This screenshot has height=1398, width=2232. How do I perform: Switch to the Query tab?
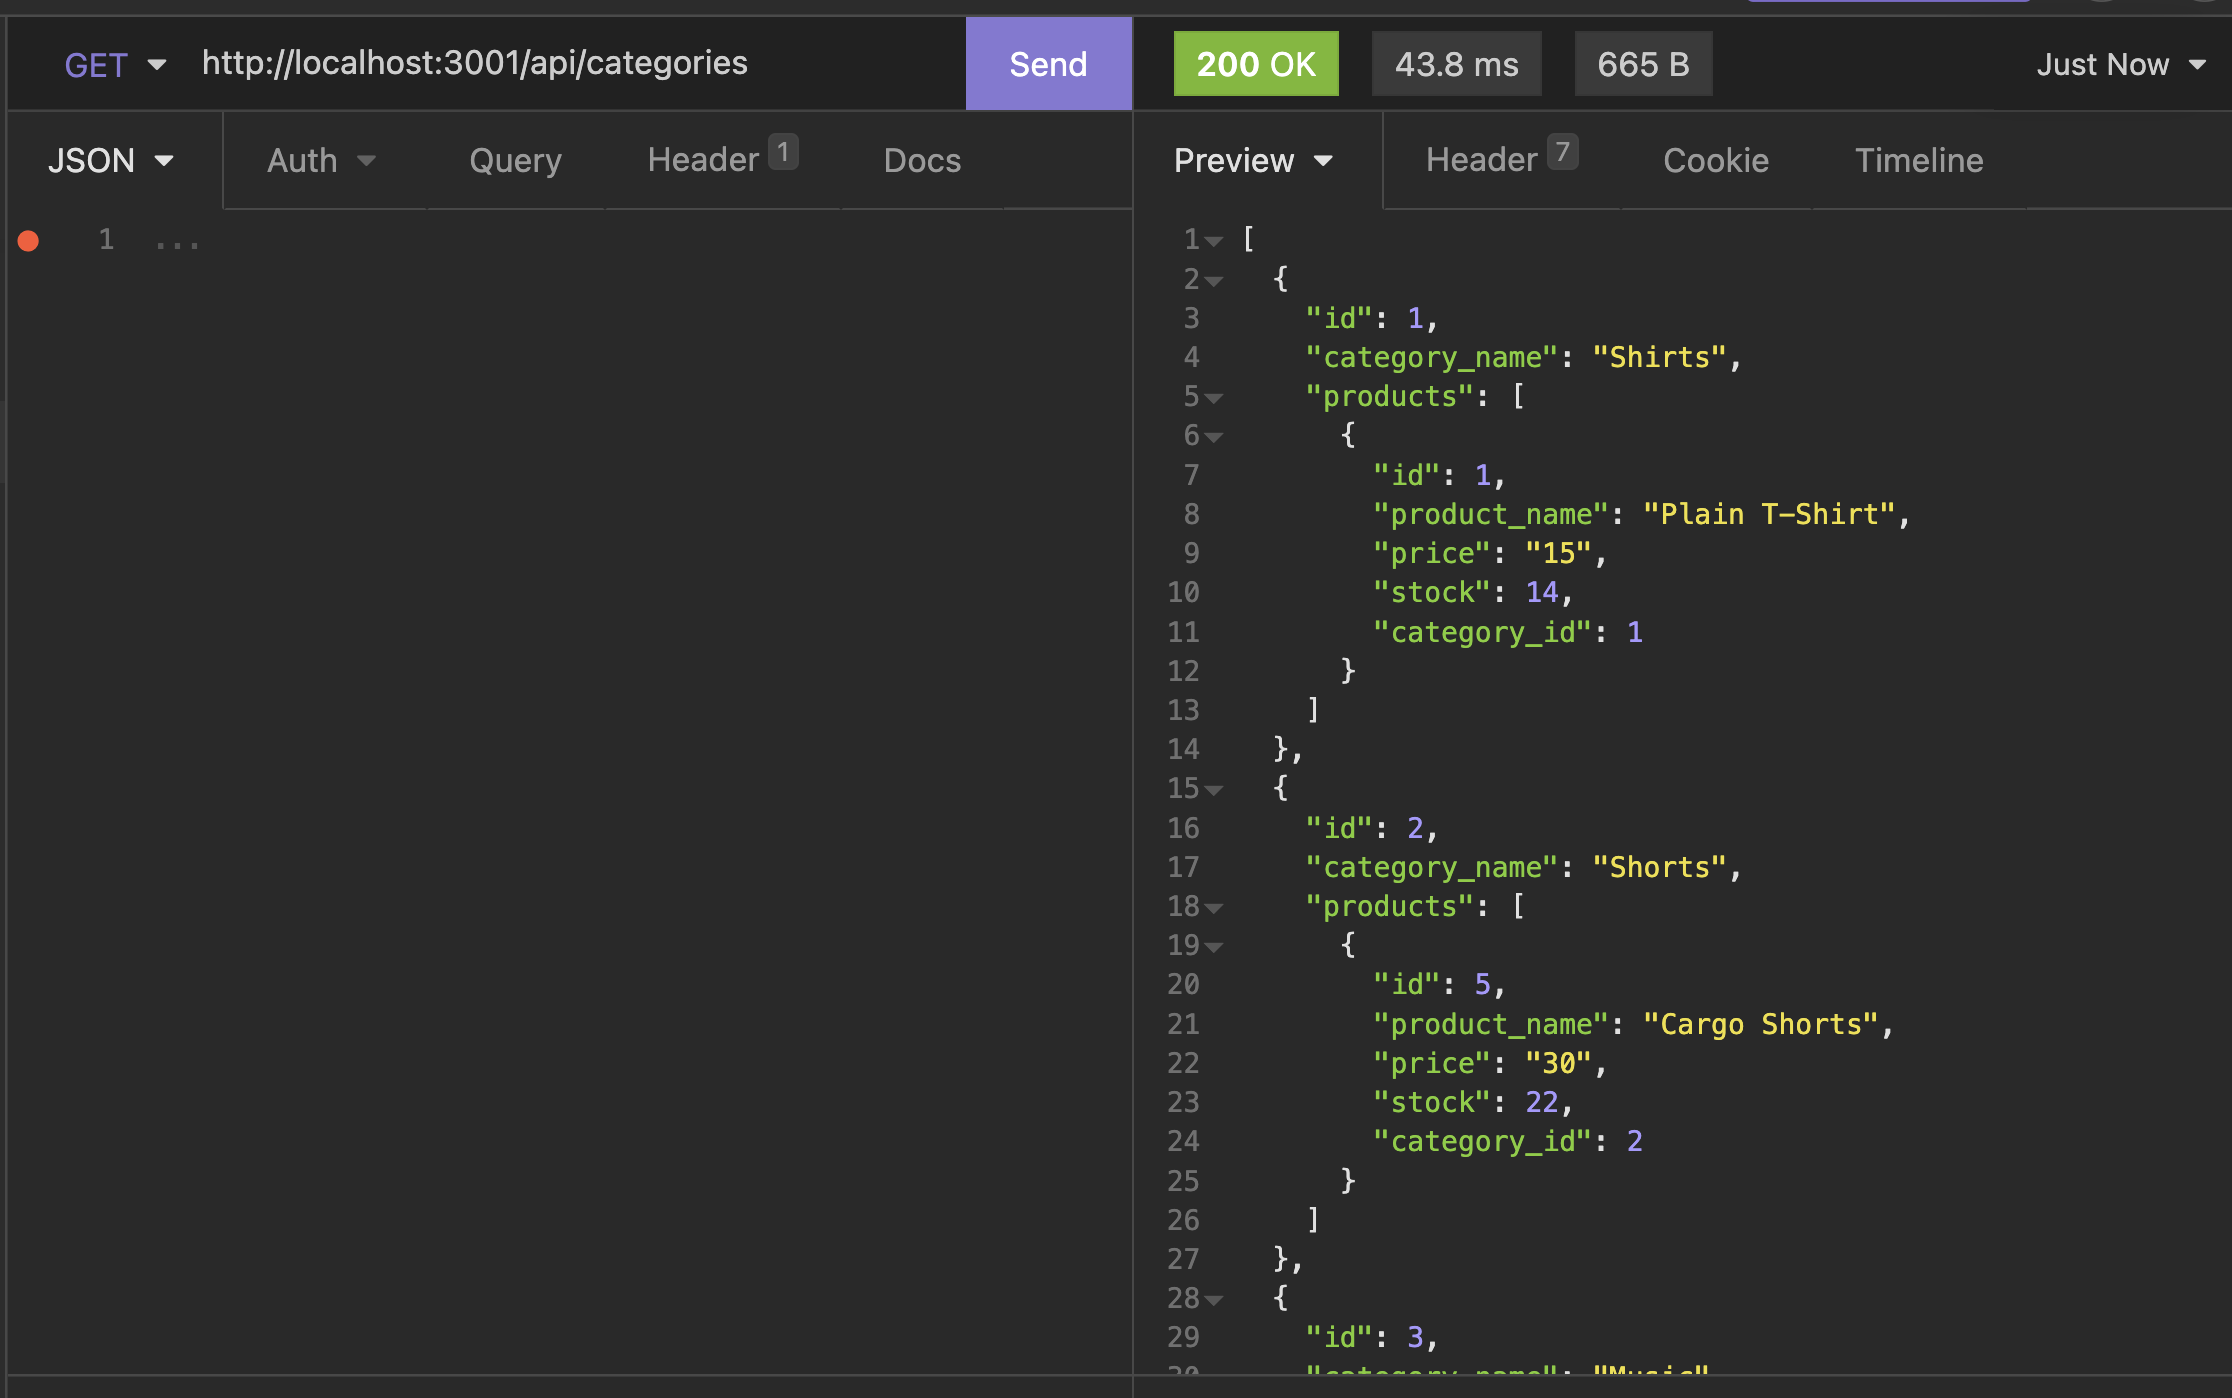click(515, 160)
